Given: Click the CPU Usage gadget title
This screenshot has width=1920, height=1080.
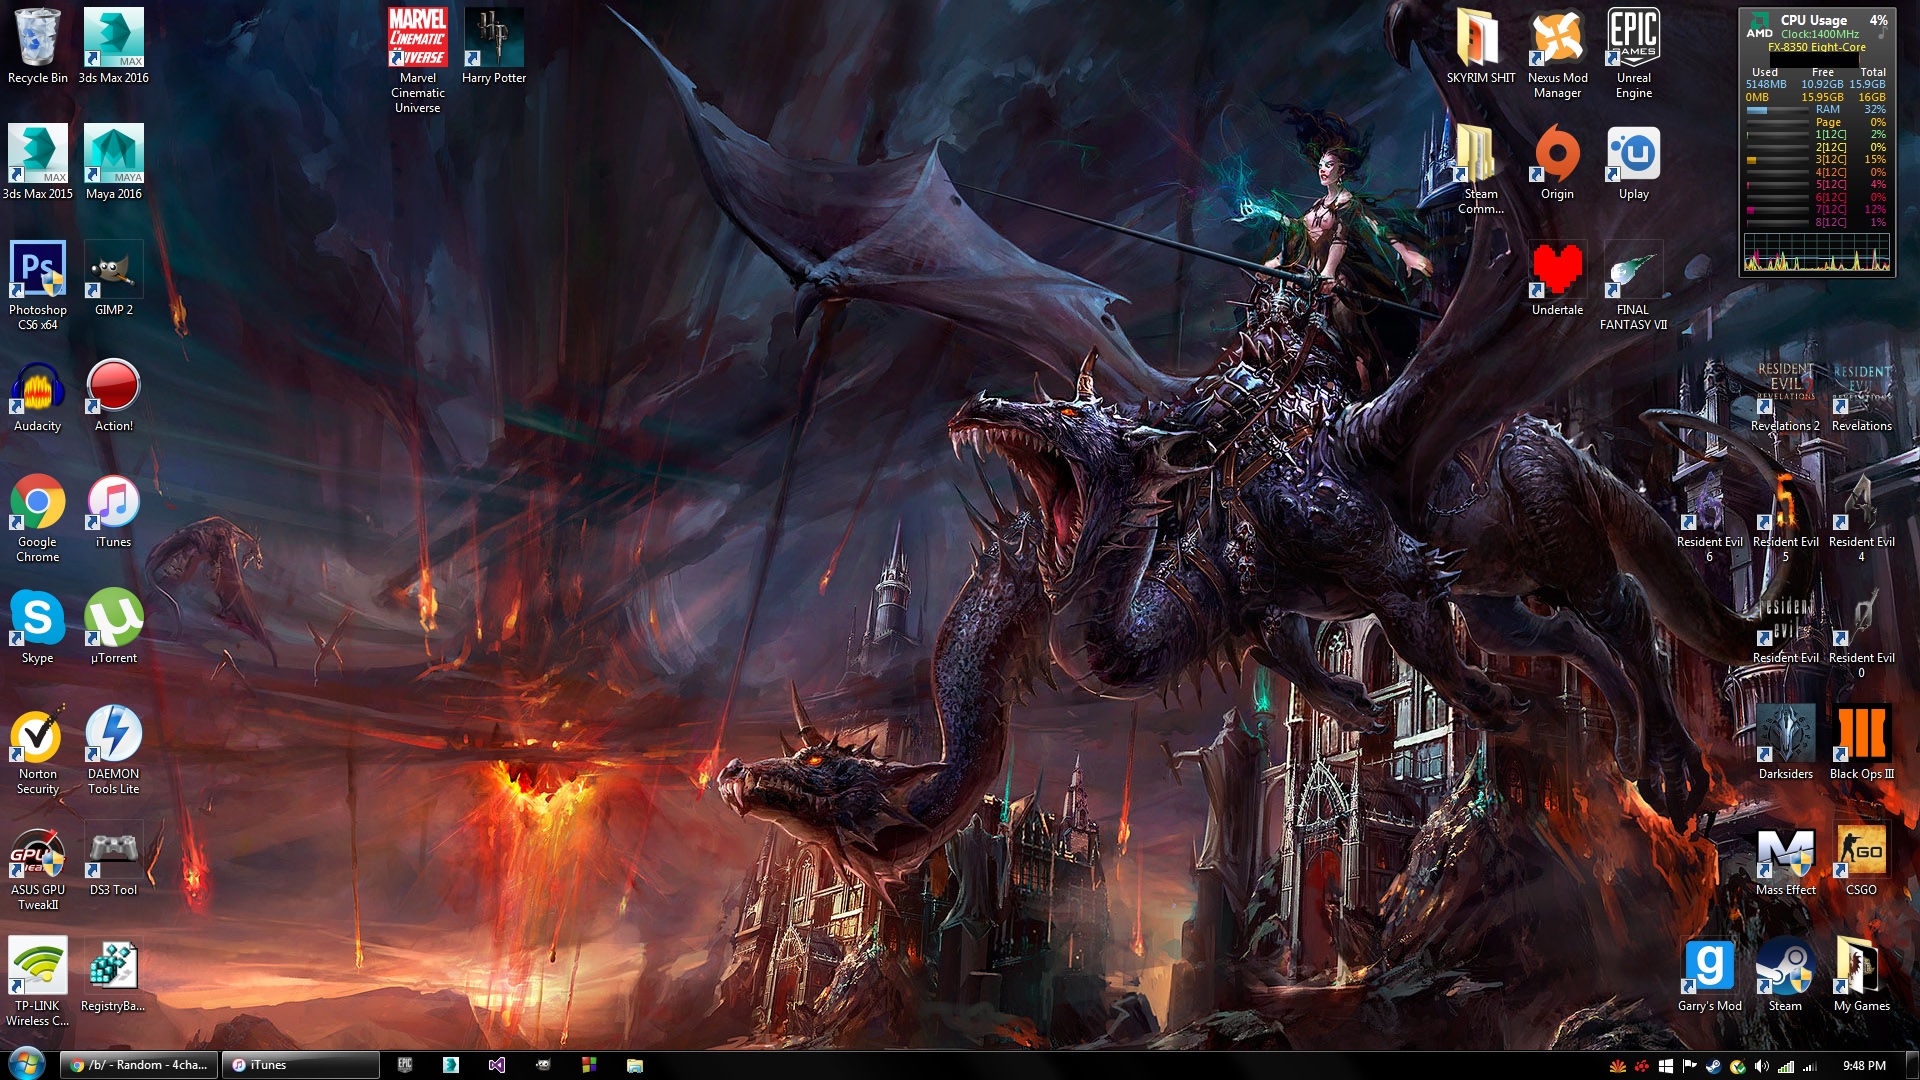Looking at the screenshot, I should (1813, 20).
